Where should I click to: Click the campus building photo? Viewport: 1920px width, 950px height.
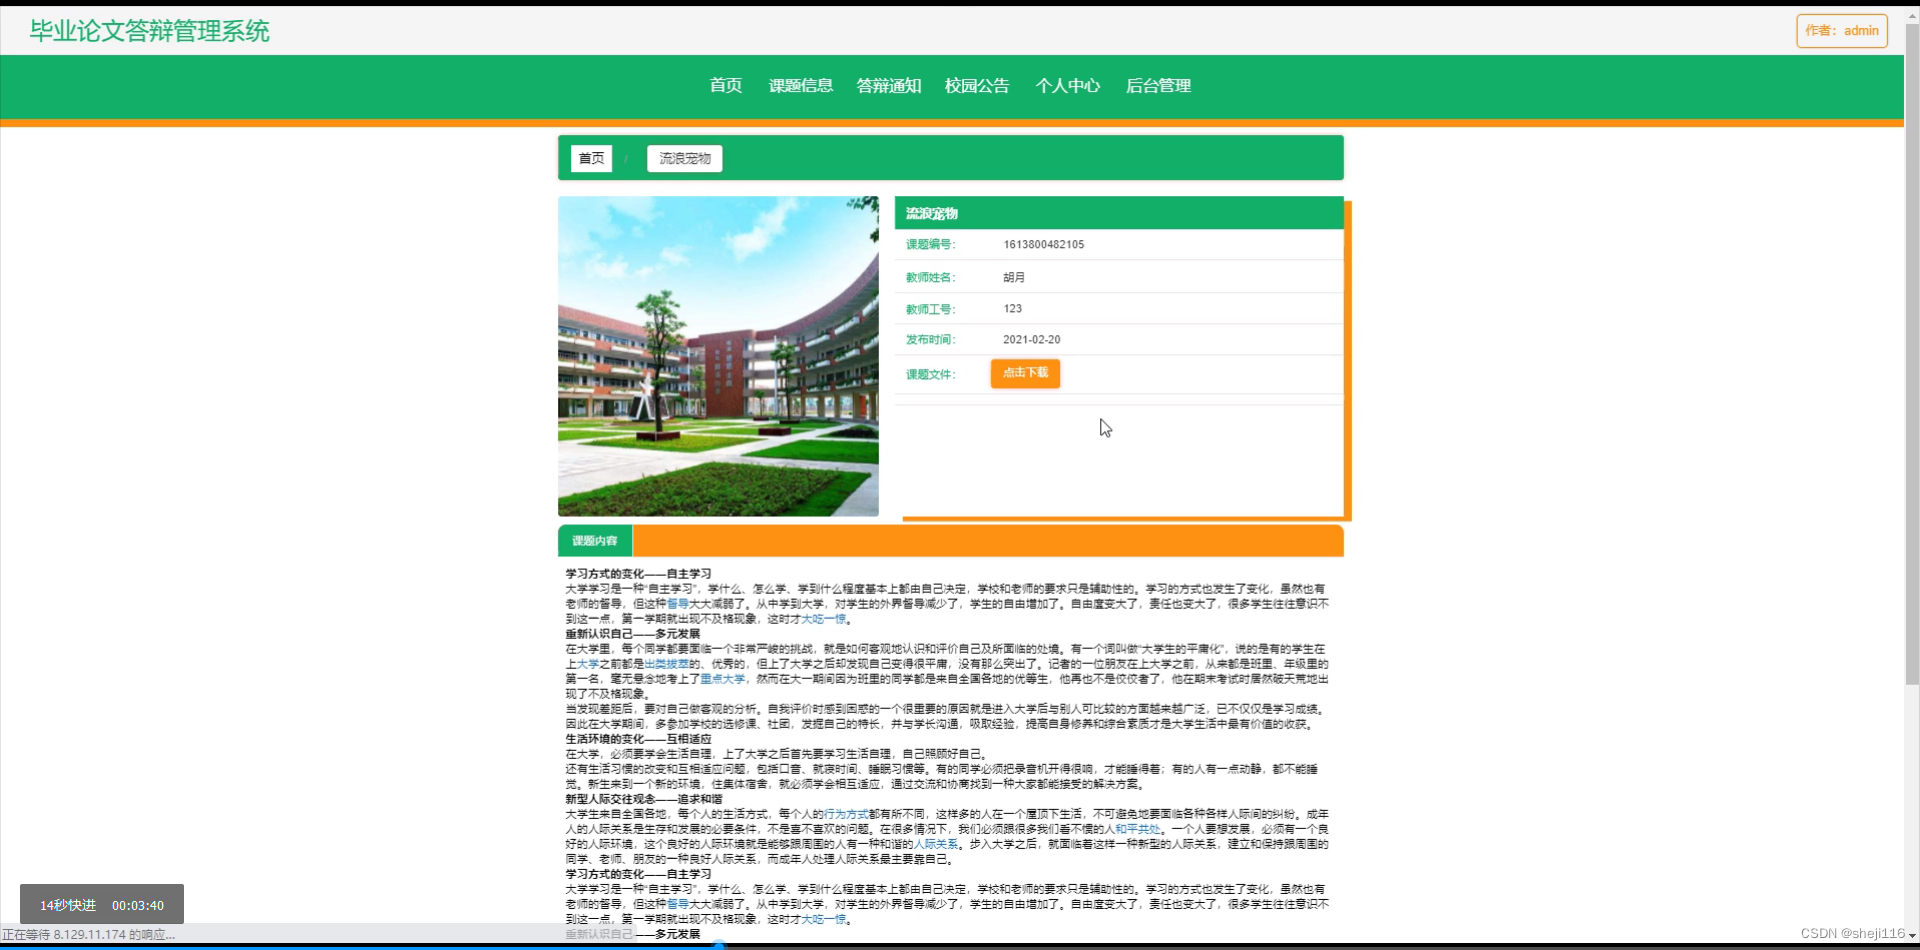pyautogui.click(x=717, y=356)
